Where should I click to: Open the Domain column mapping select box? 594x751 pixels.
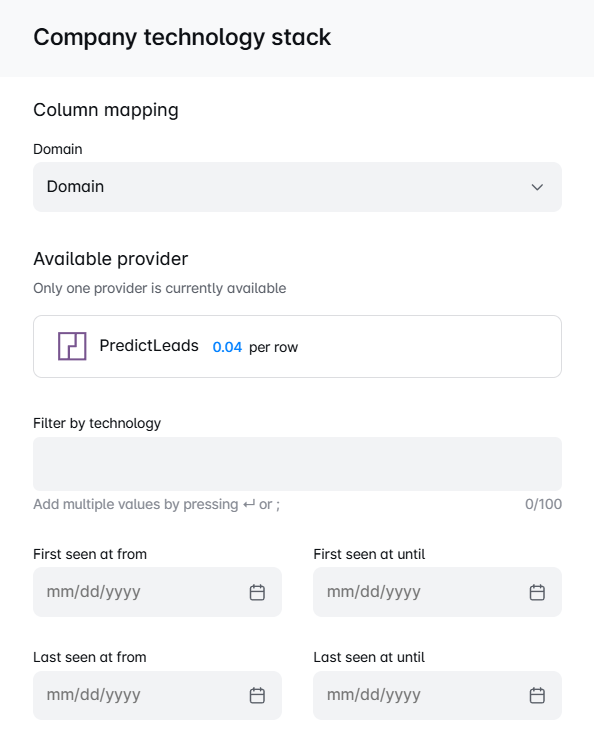coord(297,187)
